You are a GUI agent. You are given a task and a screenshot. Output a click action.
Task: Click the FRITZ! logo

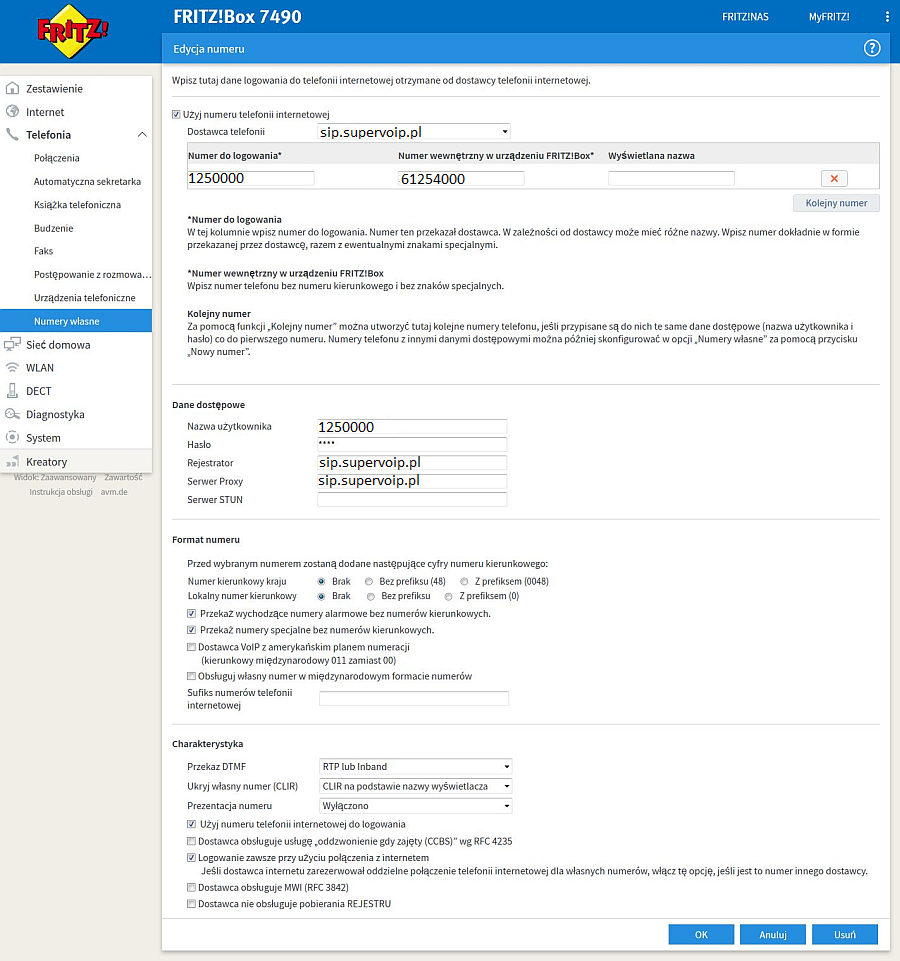[72, 31]
